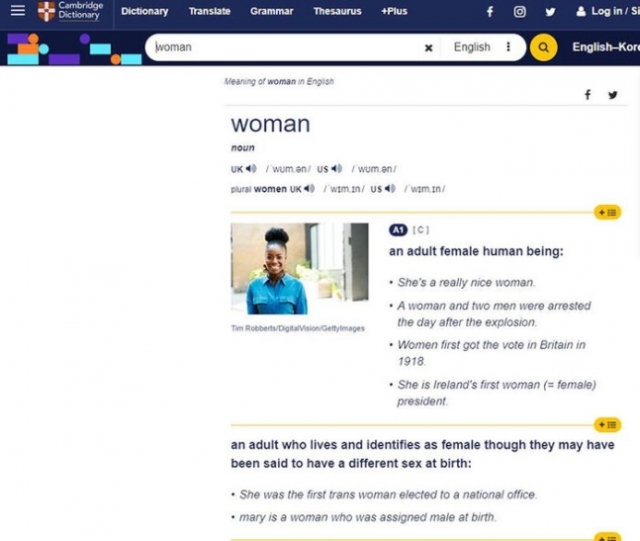
Task: Open the three-dots dictionary selector next to English
Action: click(x=508, y=47)
